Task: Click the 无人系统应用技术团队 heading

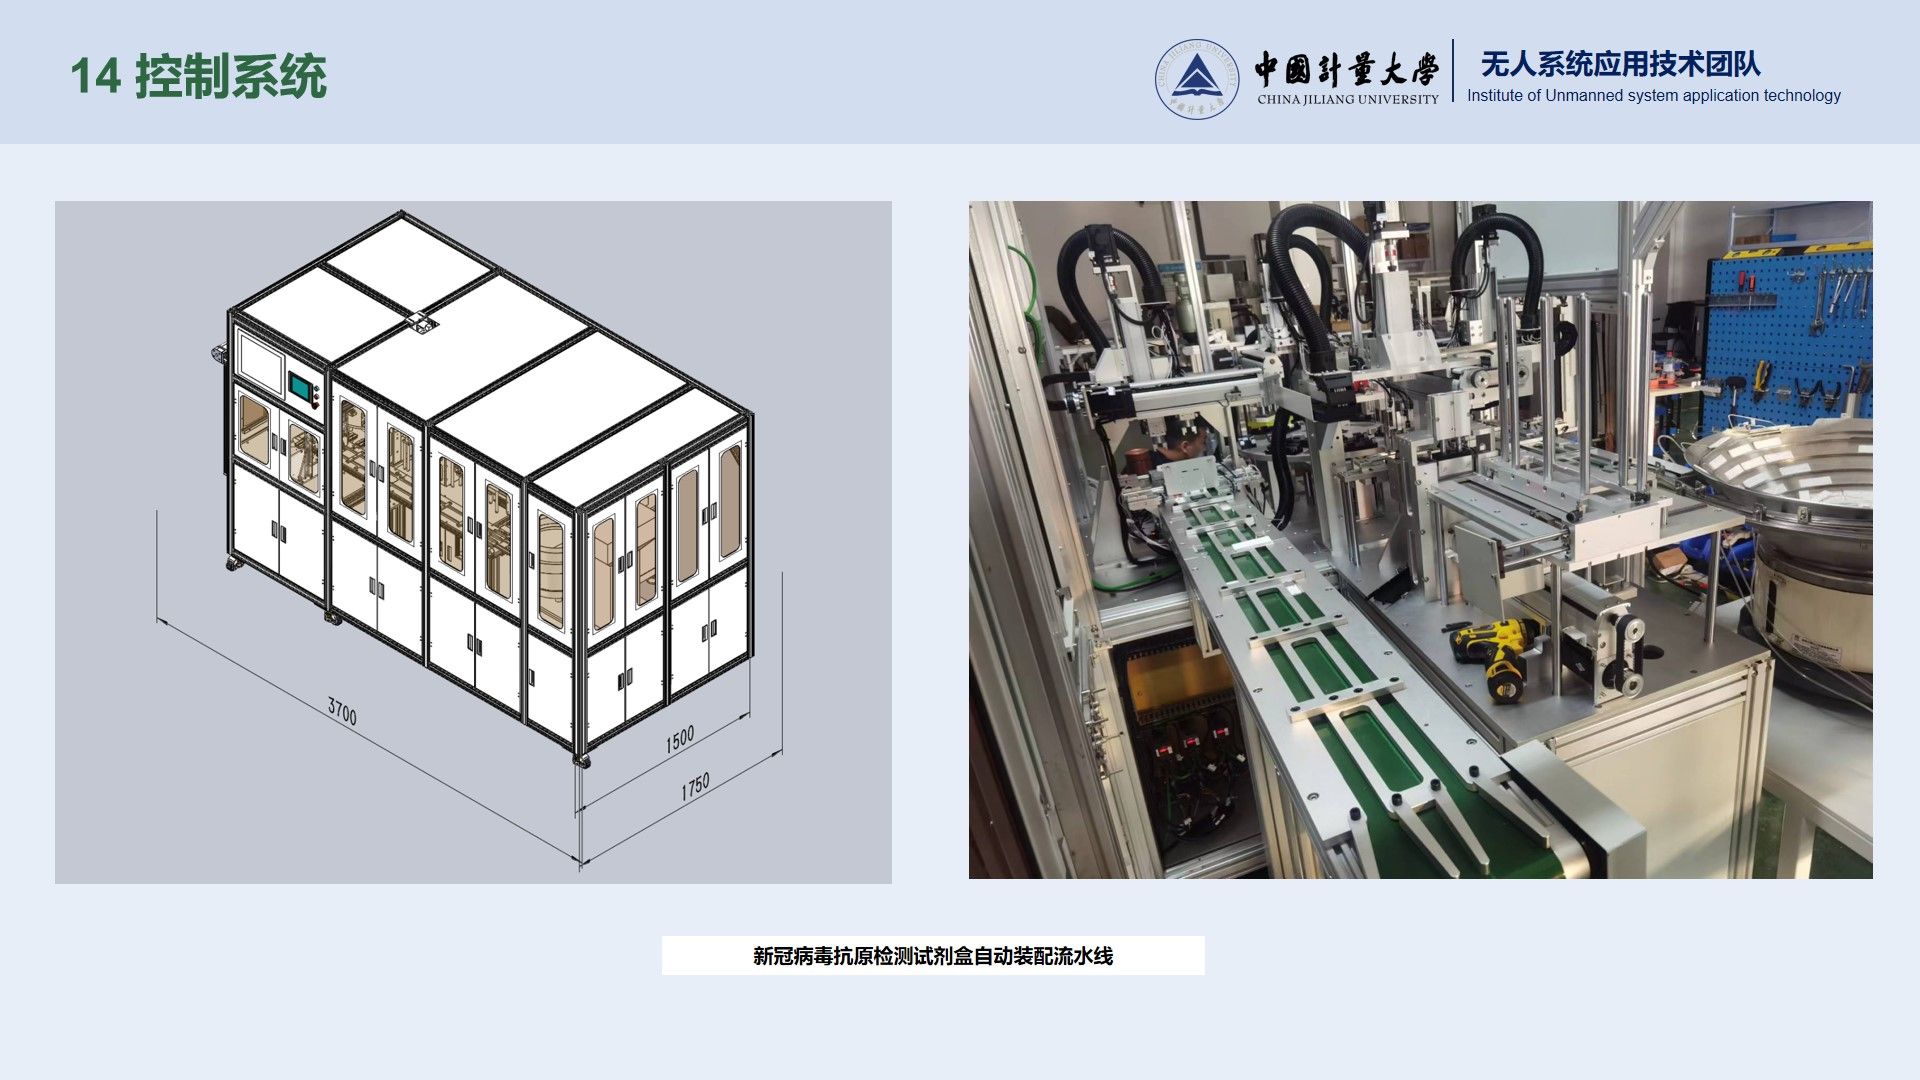Action: (x=1619, y=64)
